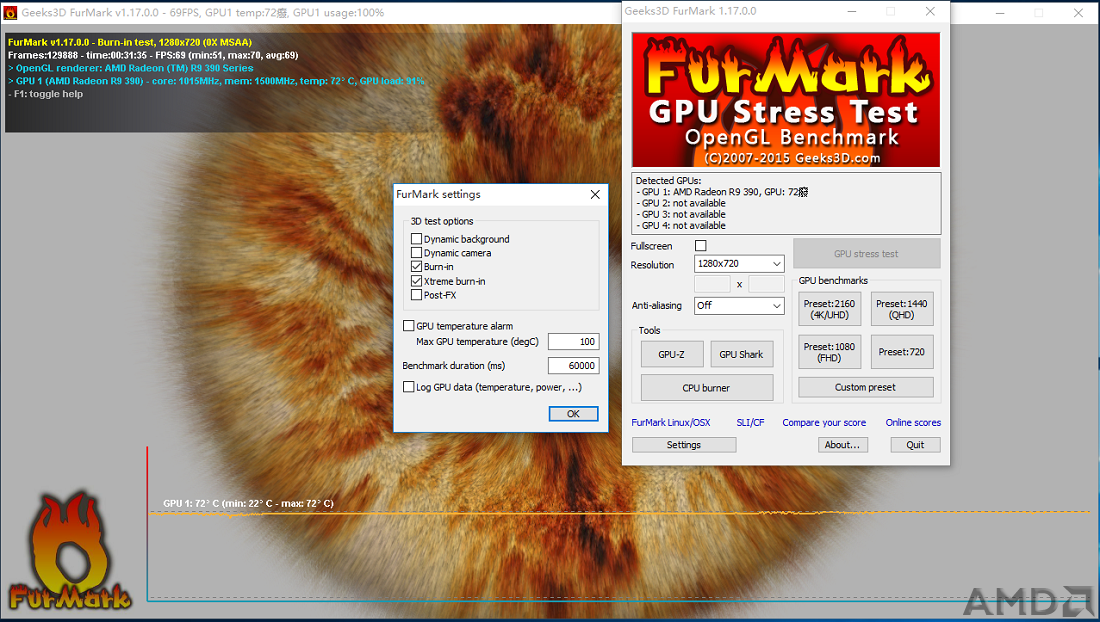Image resolution: width=1100 pixels, height=622 pixels.
Task: Close the FurMark render window
Action: coord(1079,13)
